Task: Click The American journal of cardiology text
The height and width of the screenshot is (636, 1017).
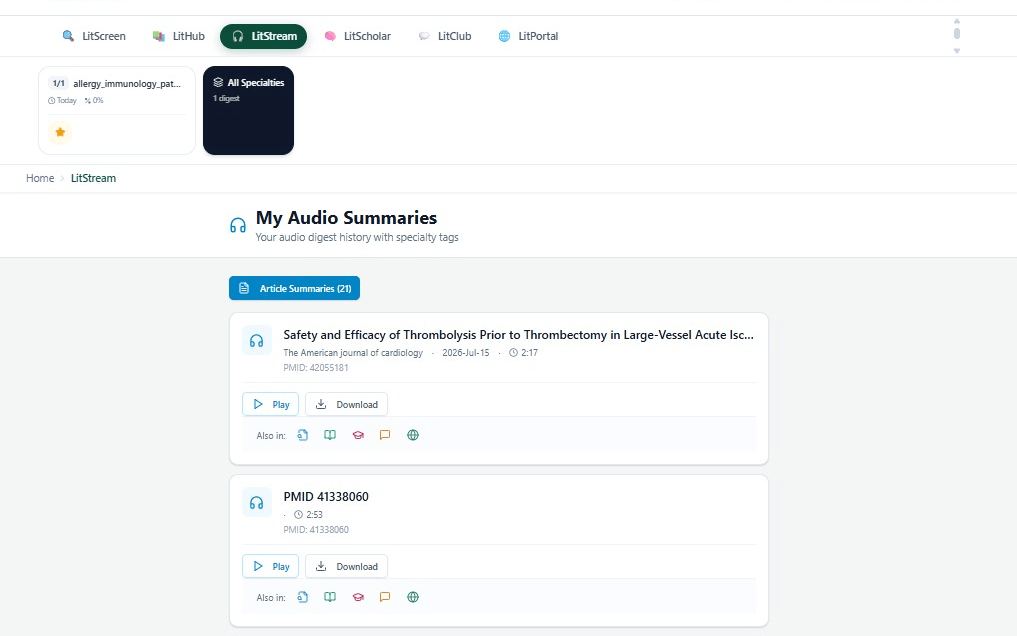Action: click(x=353, y=353)
